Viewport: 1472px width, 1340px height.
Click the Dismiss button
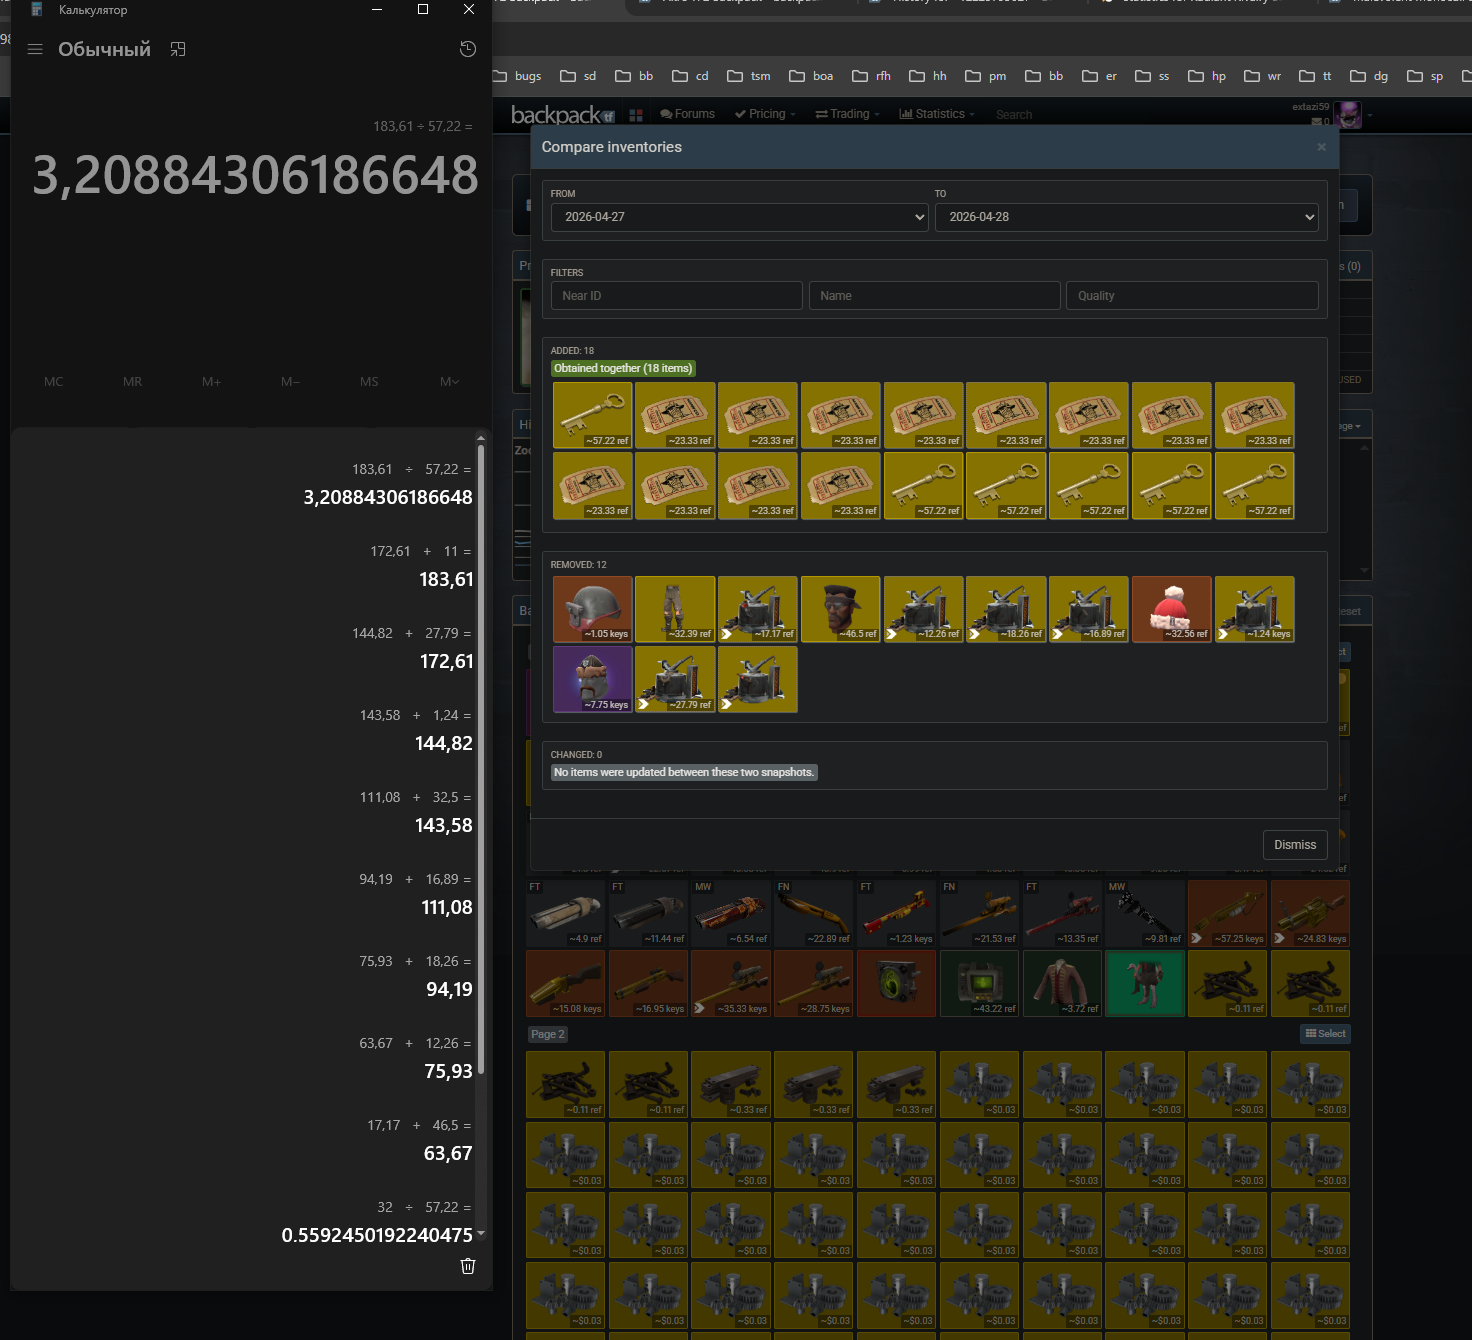point(1295,845)
